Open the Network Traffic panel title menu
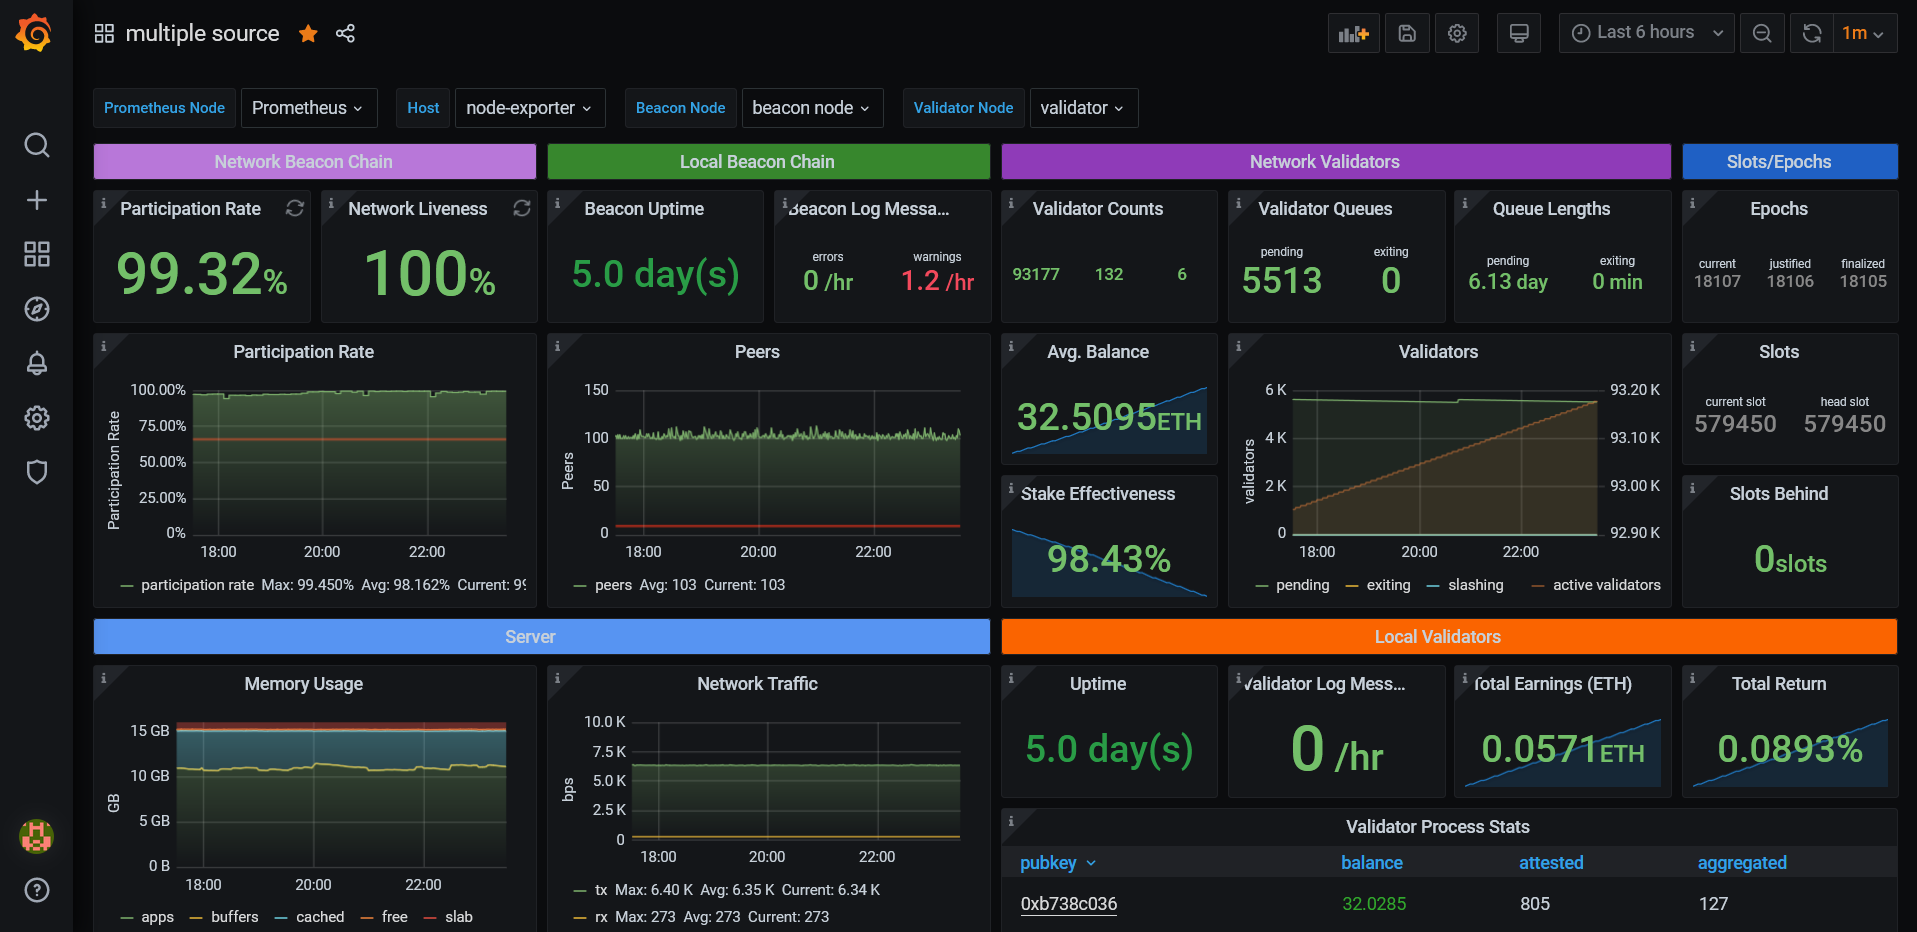Screen dimensions: 1917x932 tap(757, 684)
